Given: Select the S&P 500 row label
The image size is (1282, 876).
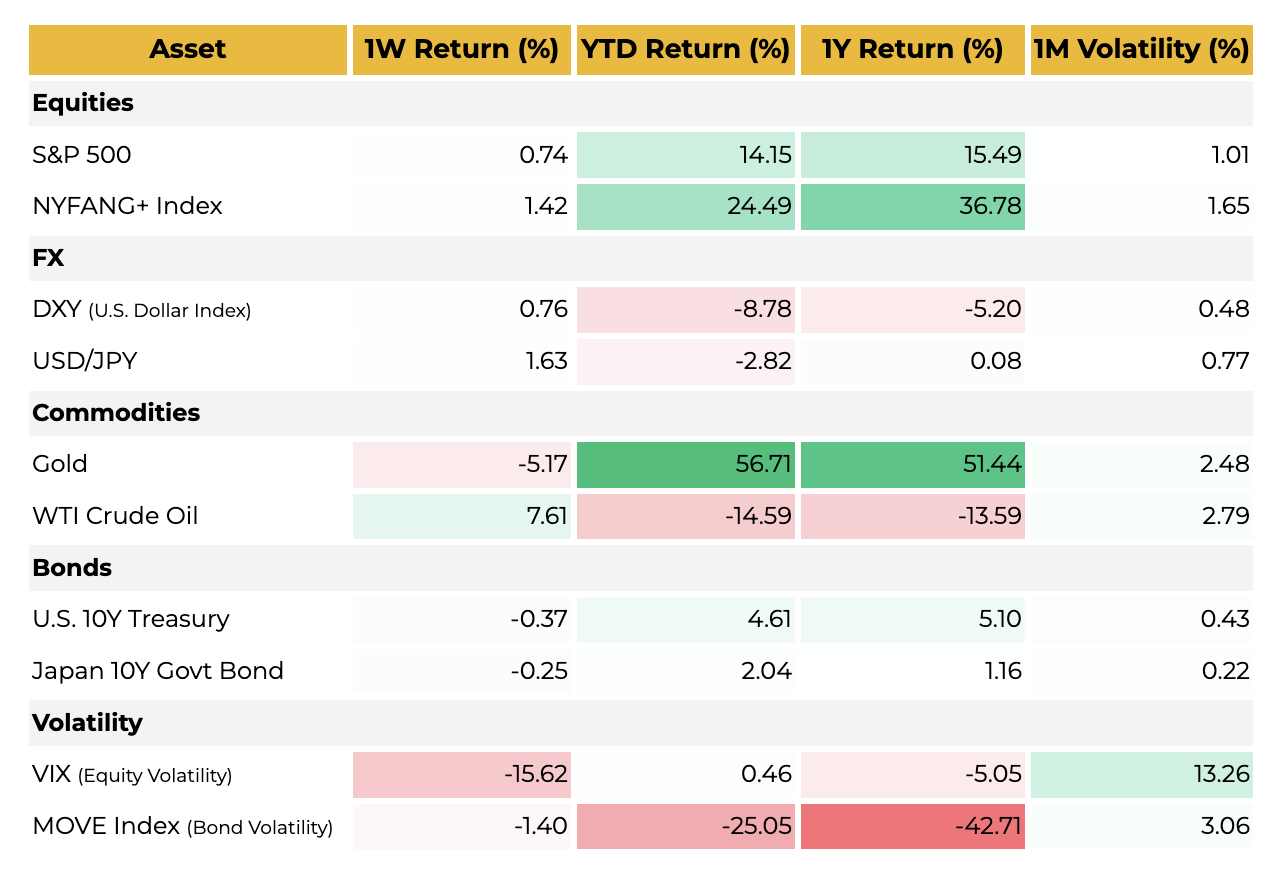Looking at the screenshot, I should [x=82, y=155].
